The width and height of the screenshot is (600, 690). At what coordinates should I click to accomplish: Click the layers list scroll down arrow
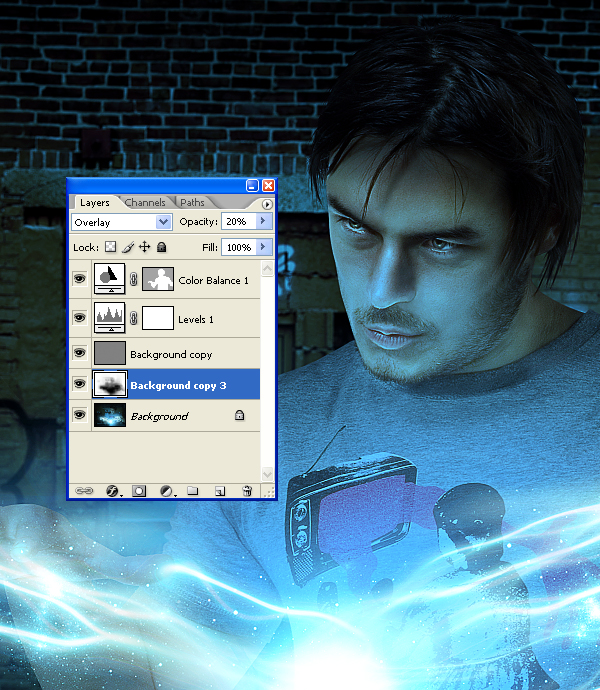click(x=267, y=474)
